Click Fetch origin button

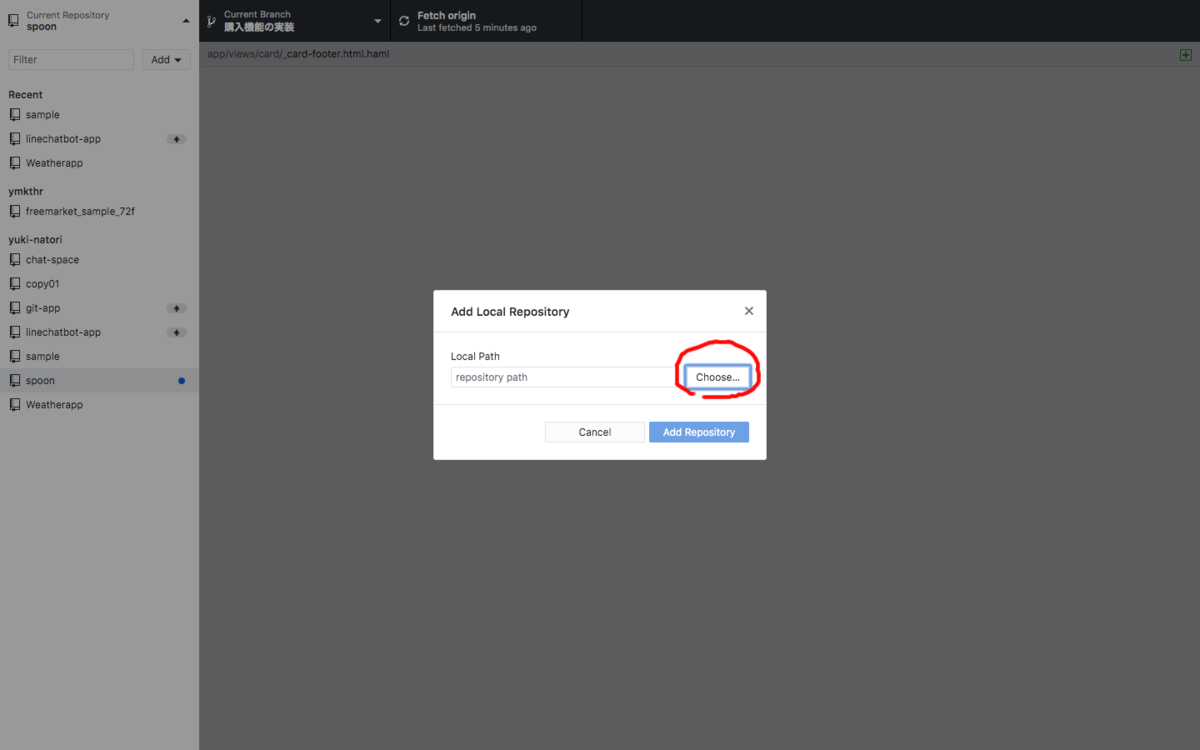486,21
